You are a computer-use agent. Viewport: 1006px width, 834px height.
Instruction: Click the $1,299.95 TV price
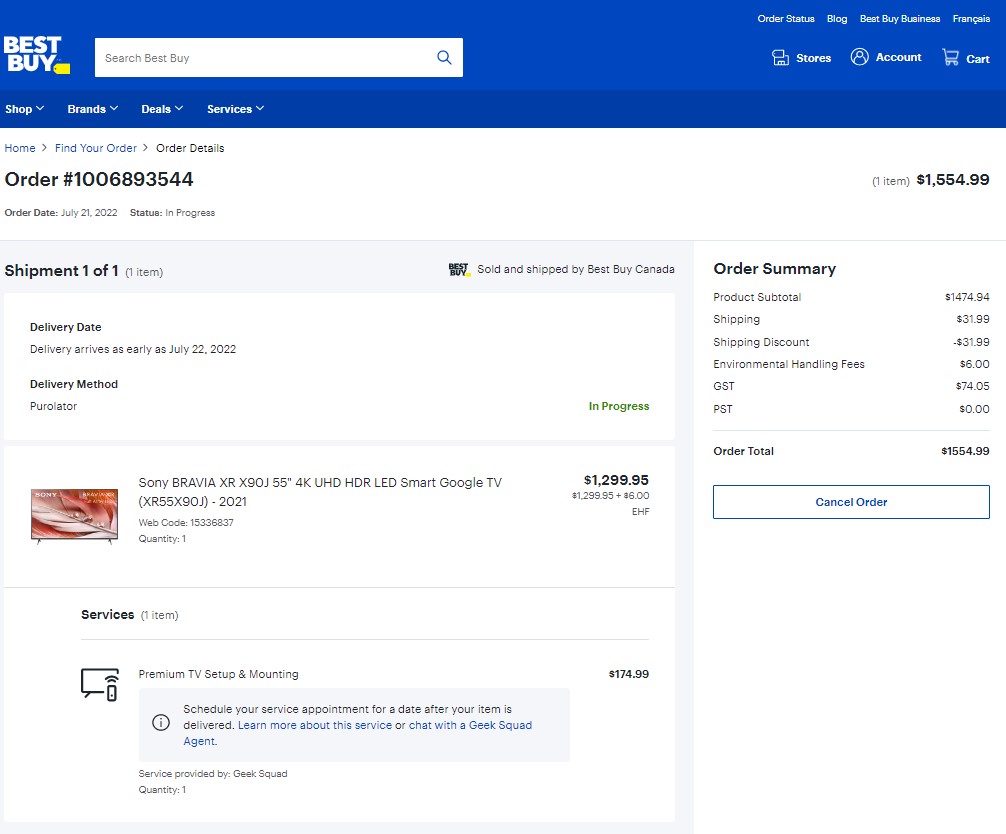(616, 480)
